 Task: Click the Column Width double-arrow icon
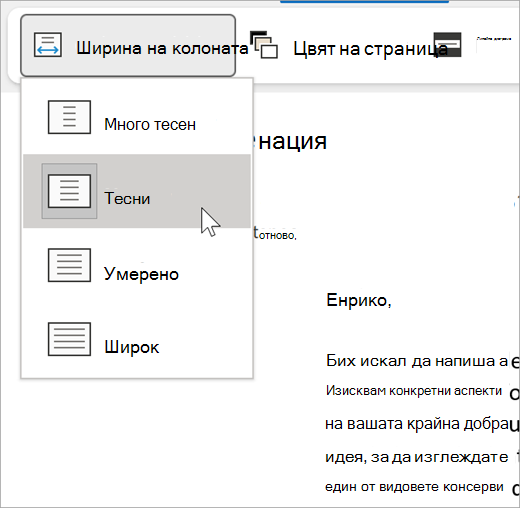48,45
